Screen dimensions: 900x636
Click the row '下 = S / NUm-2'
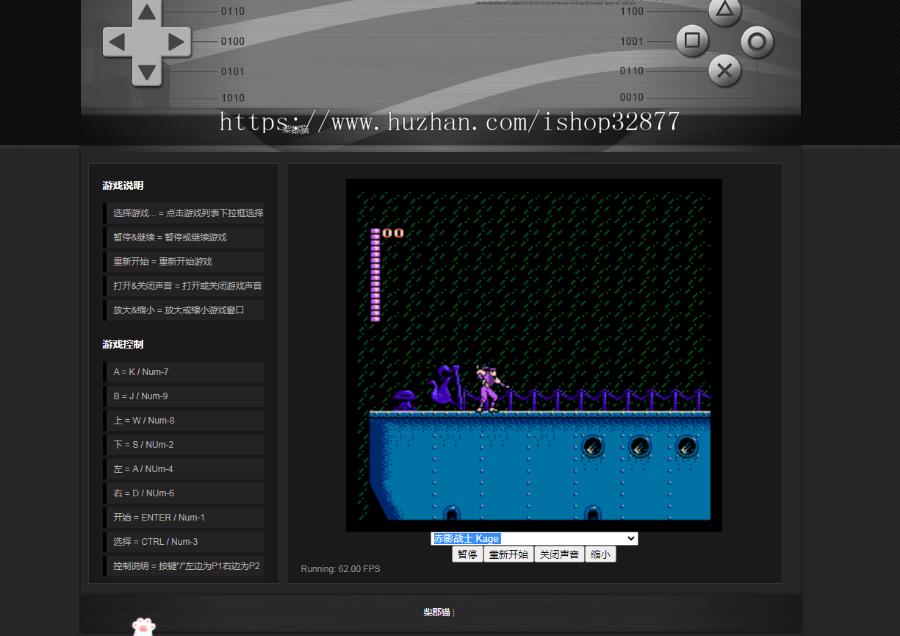tap(184, 445)
